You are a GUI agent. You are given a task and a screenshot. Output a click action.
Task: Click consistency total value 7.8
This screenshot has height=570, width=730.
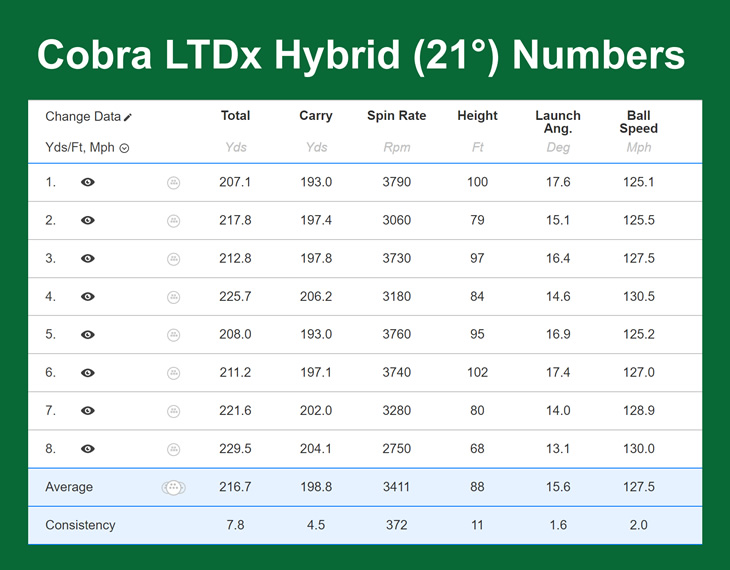coord(235,525)
